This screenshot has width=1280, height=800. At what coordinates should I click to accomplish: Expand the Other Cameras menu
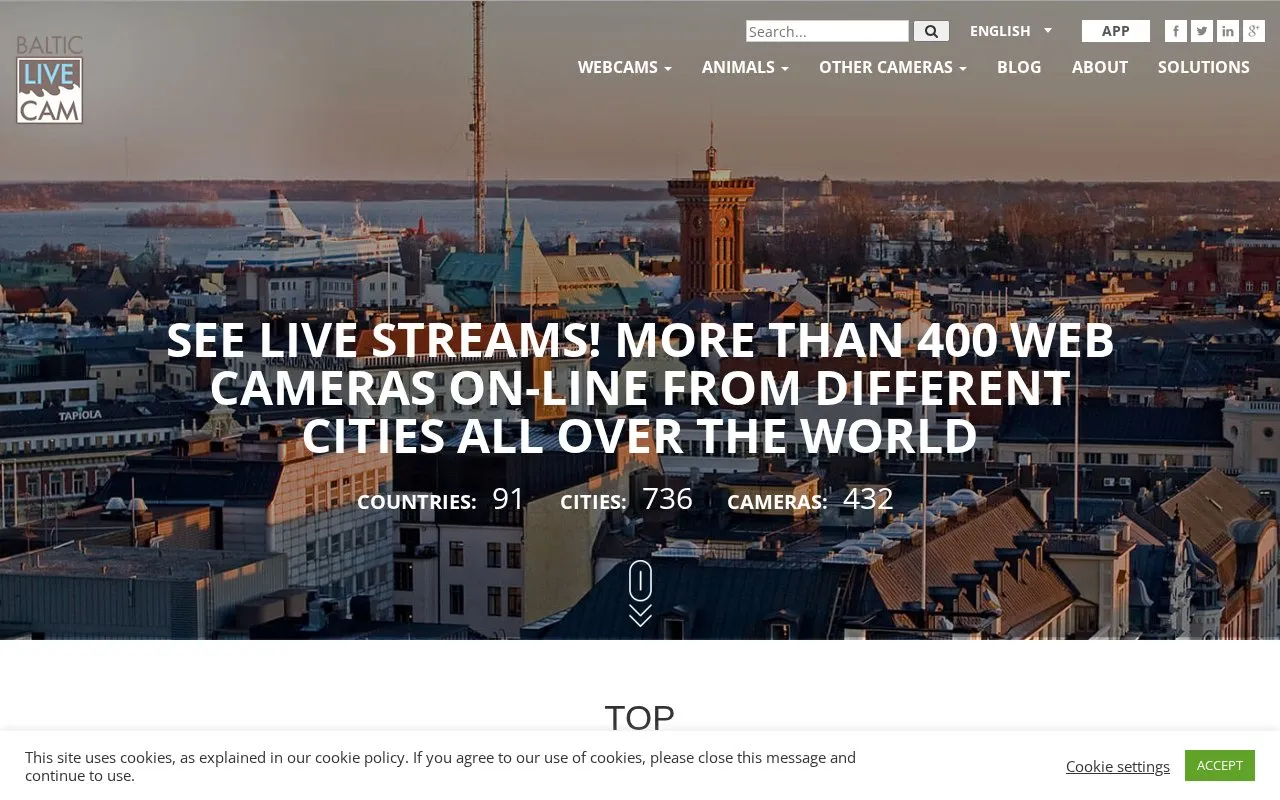[893, 67]
